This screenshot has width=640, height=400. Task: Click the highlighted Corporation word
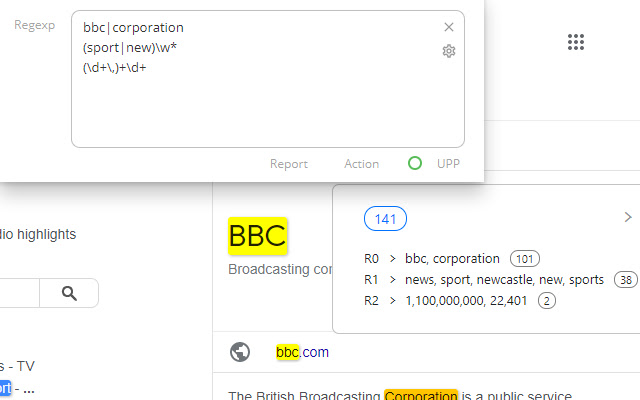click(421, 395)
